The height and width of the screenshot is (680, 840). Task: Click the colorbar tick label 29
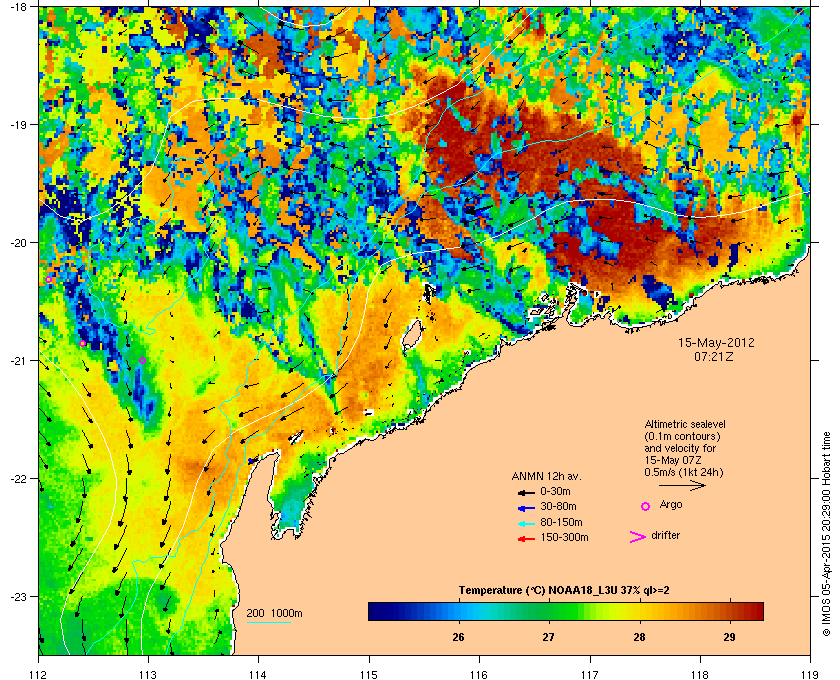click(729, 637)
